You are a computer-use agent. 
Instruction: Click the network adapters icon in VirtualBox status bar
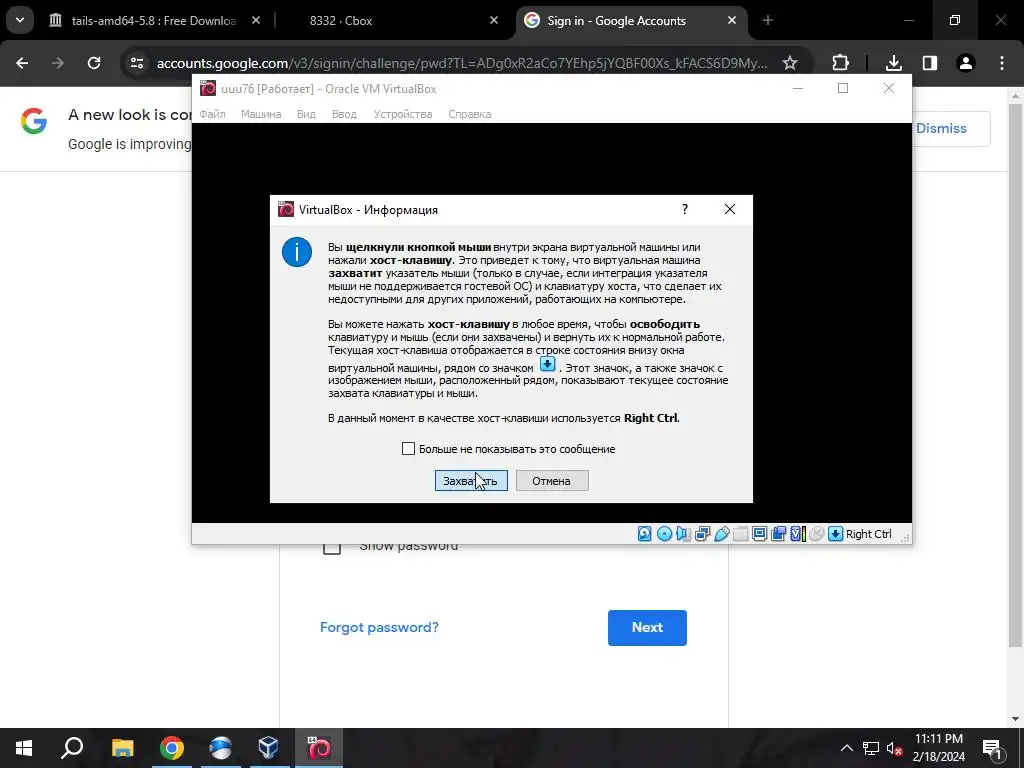coord(703,534)
